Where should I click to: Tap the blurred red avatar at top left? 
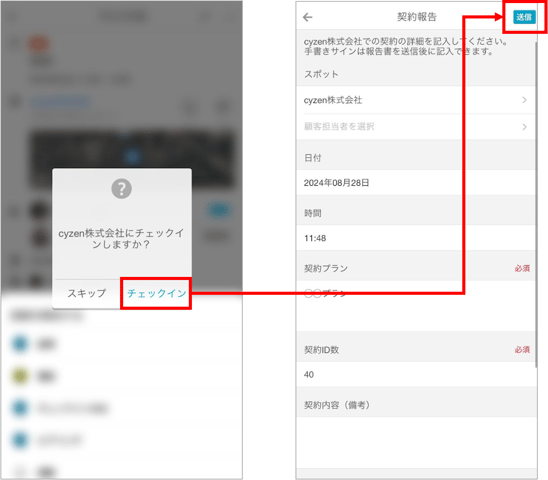38,44
